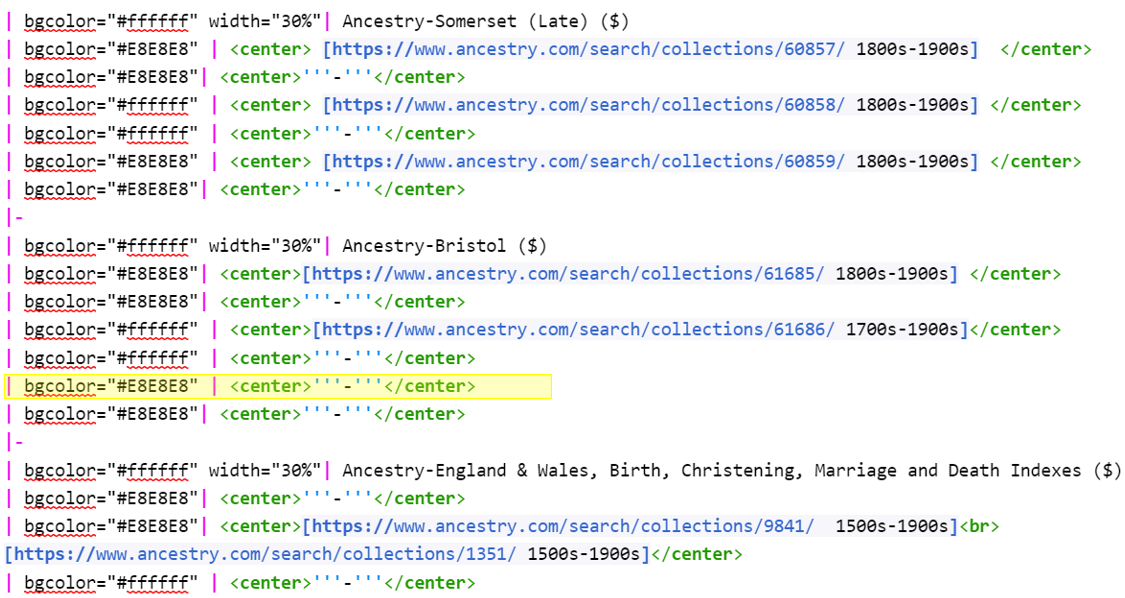Click bgcolor="#E8E8E8" on the 9841 URL line
The width and height of the screenshot is (1125, 598).
tap(111, 527)
